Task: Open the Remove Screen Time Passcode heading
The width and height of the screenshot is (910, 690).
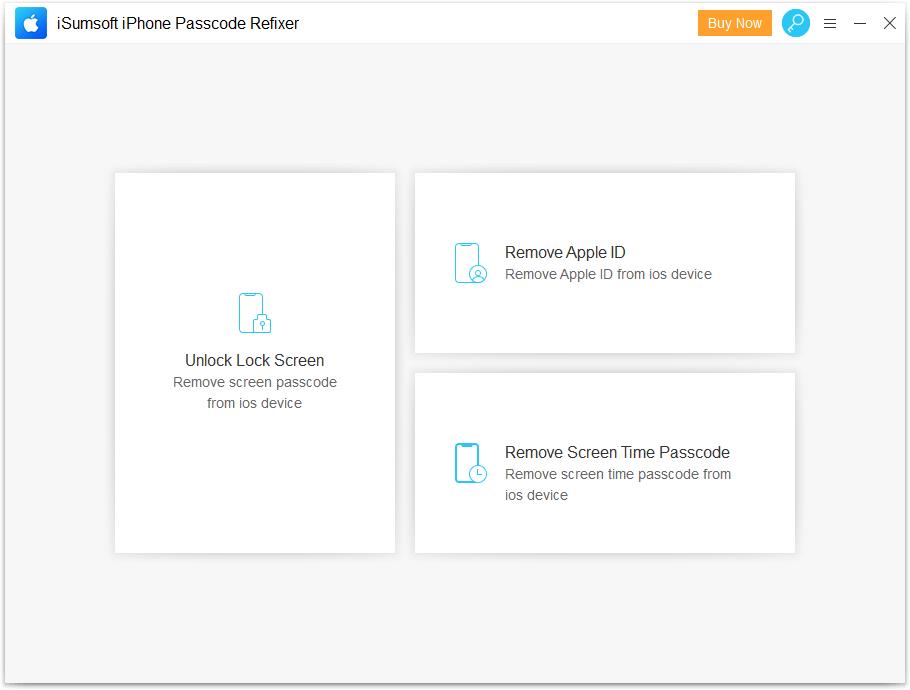Action: (x=617, y=452)
